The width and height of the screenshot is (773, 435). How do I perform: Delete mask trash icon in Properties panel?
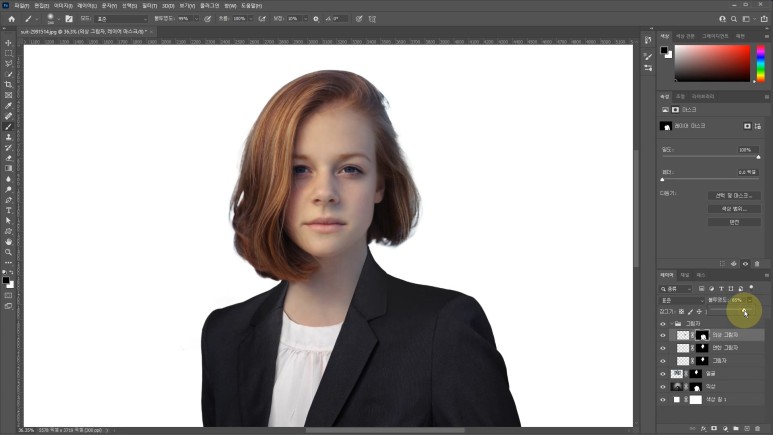(757, 264)
